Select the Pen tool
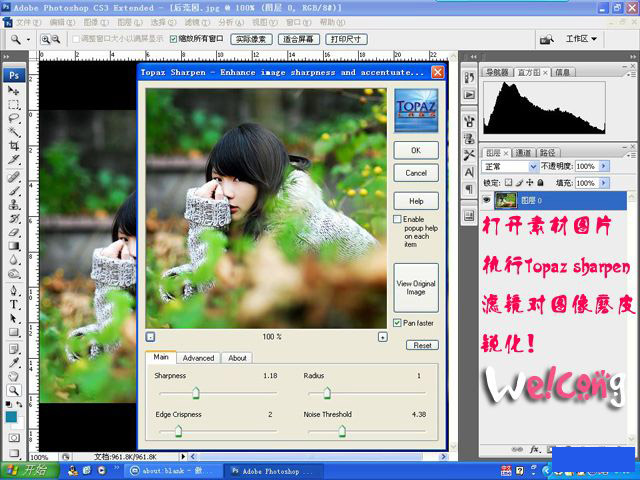Image resolution: width=640 pixels, height=480 pixels. pyautogui.click(x=13, y=291)
